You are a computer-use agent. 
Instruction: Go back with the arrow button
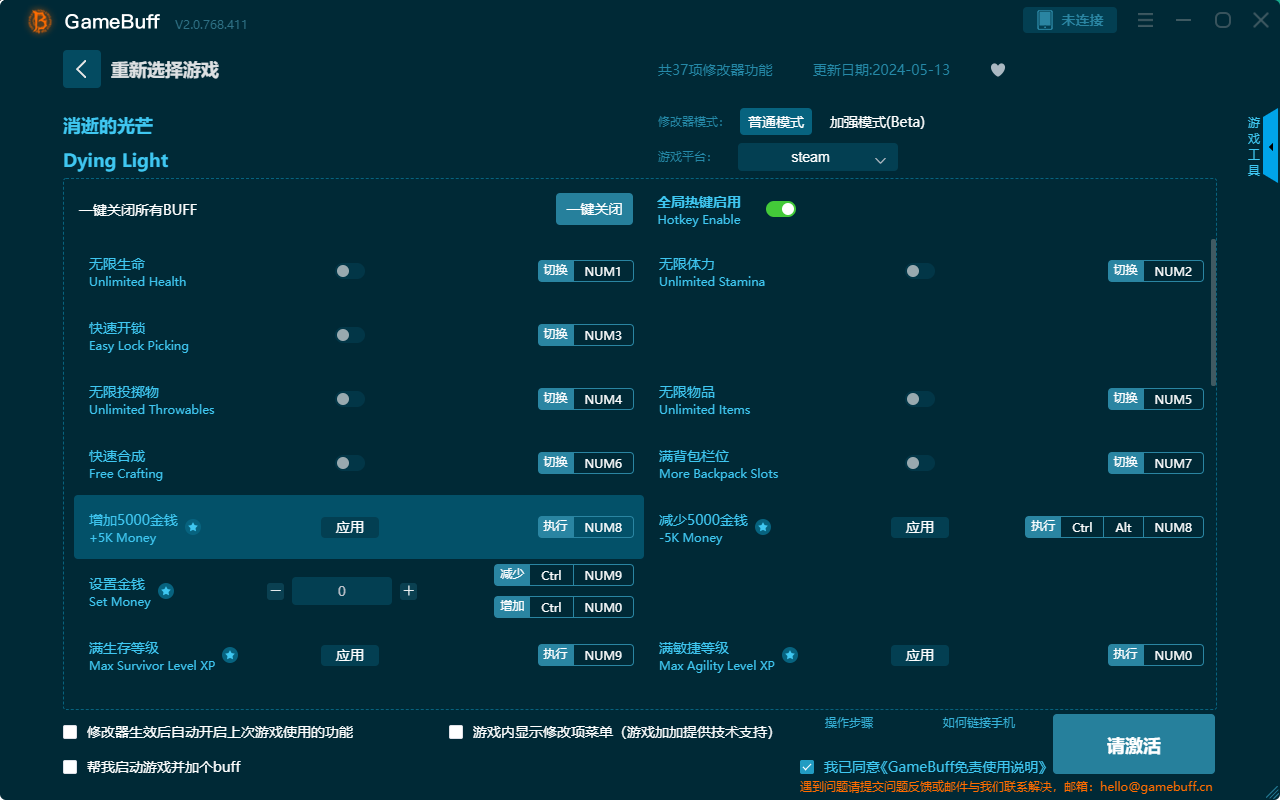[82, 69]
